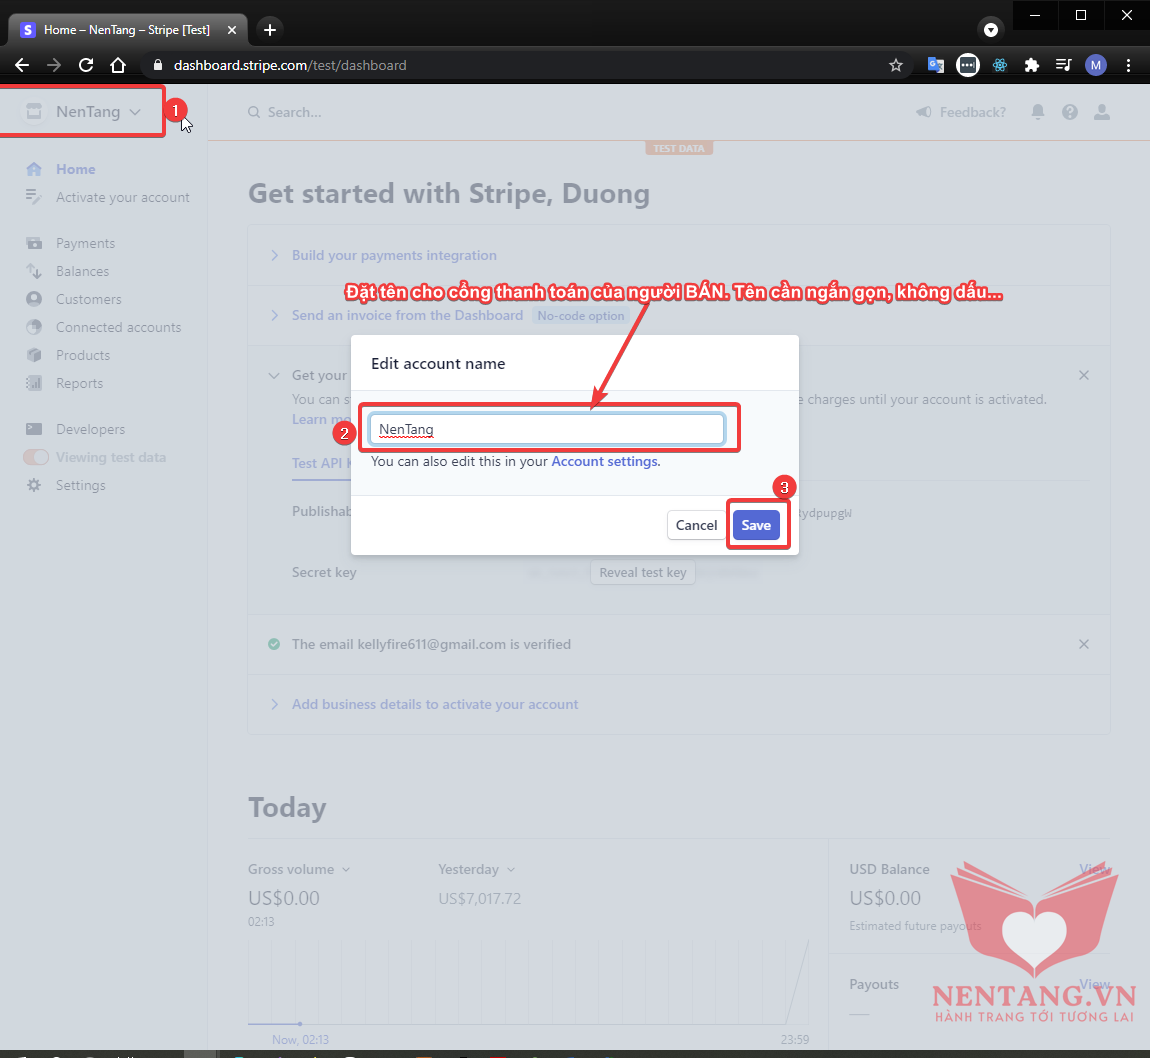Click the Settings gear icon in sidebar

(34, 485)
